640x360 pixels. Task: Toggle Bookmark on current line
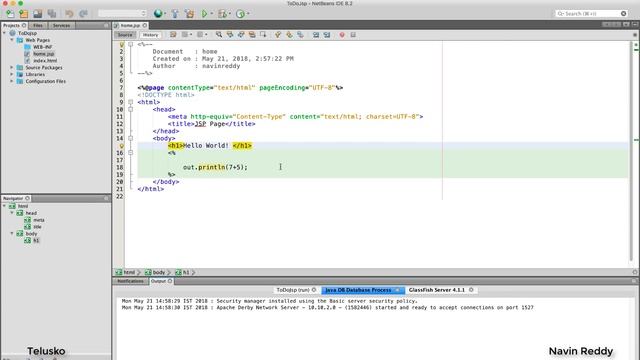point(300,35)
